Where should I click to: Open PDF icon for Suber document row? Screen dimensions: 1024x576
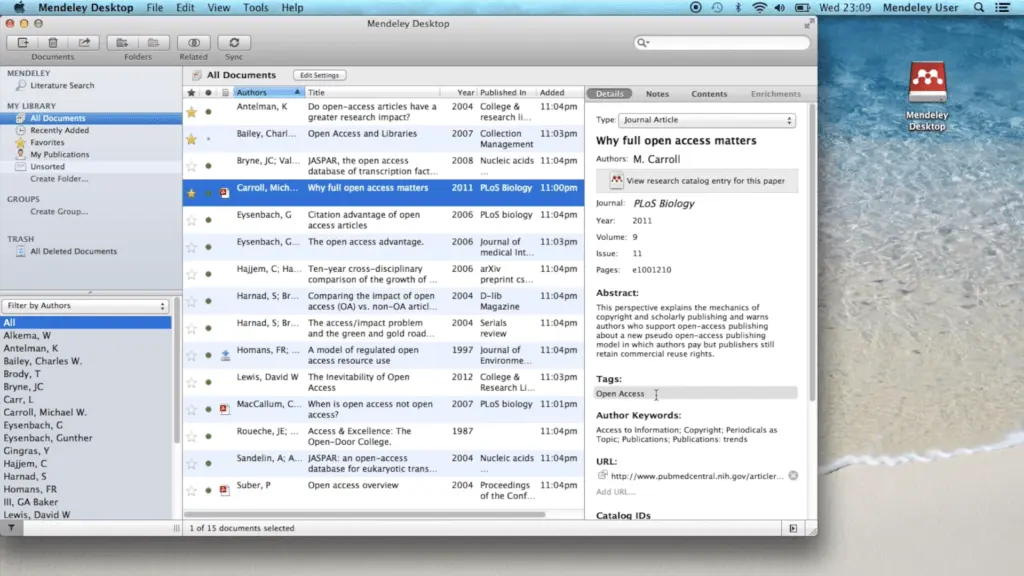[x=225, y=490]
